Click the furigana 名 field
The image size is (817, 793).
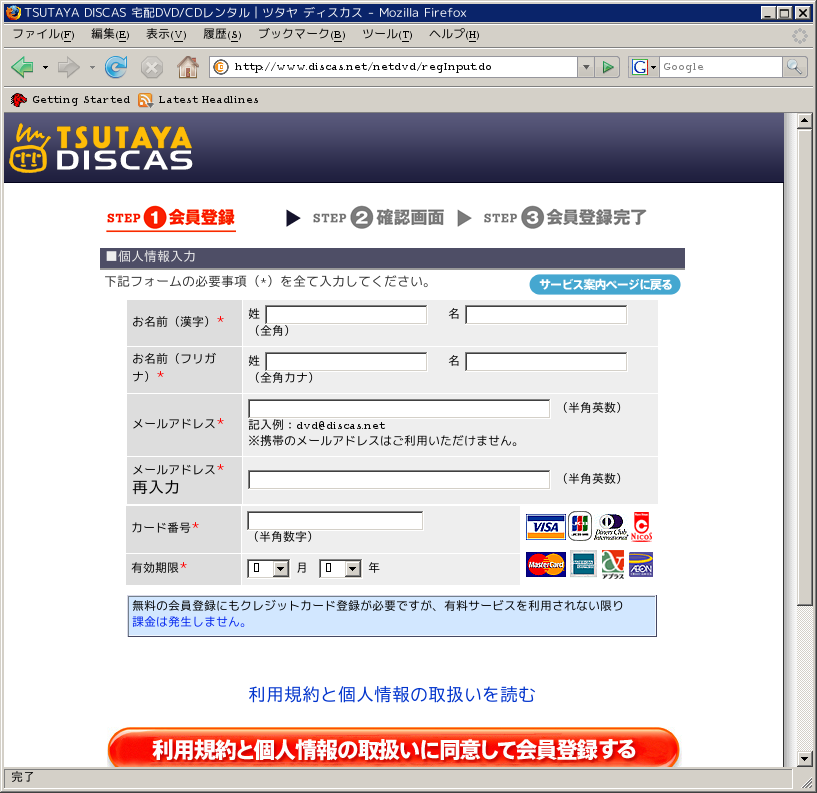point(546,362)
